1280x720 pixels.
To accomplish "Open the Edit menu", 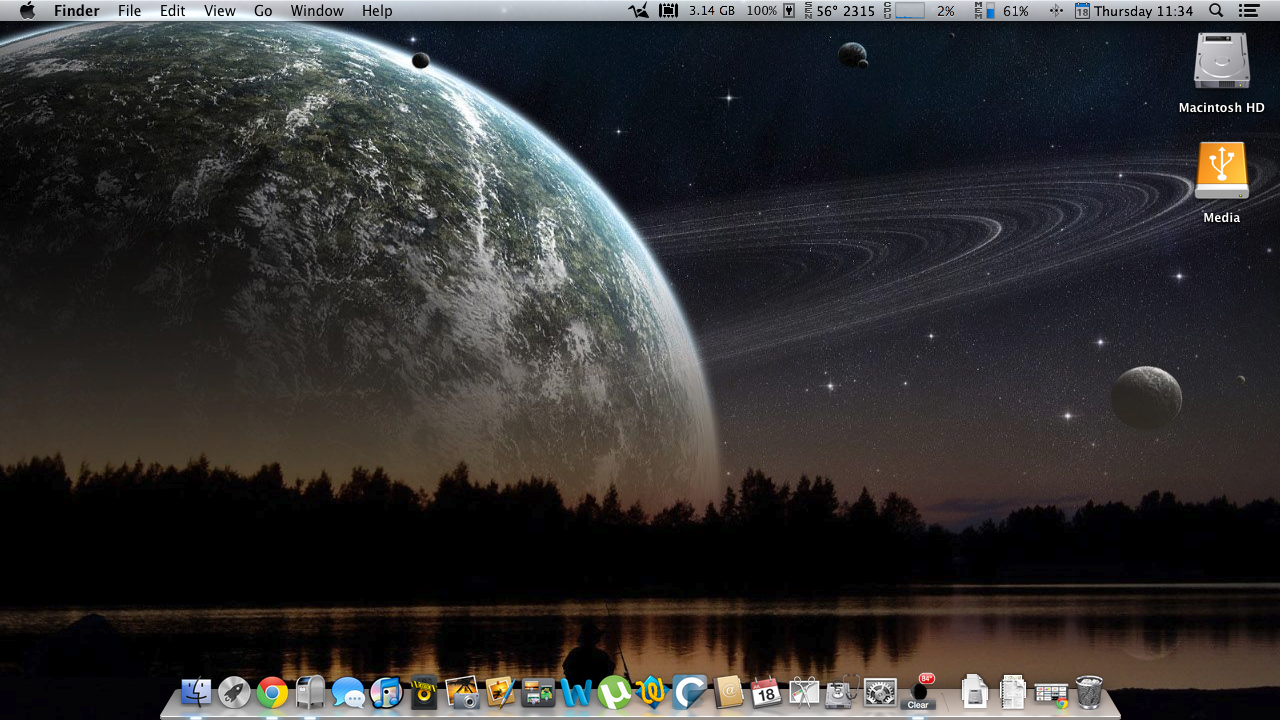I will pyautogui.click(x=173, y=11).
